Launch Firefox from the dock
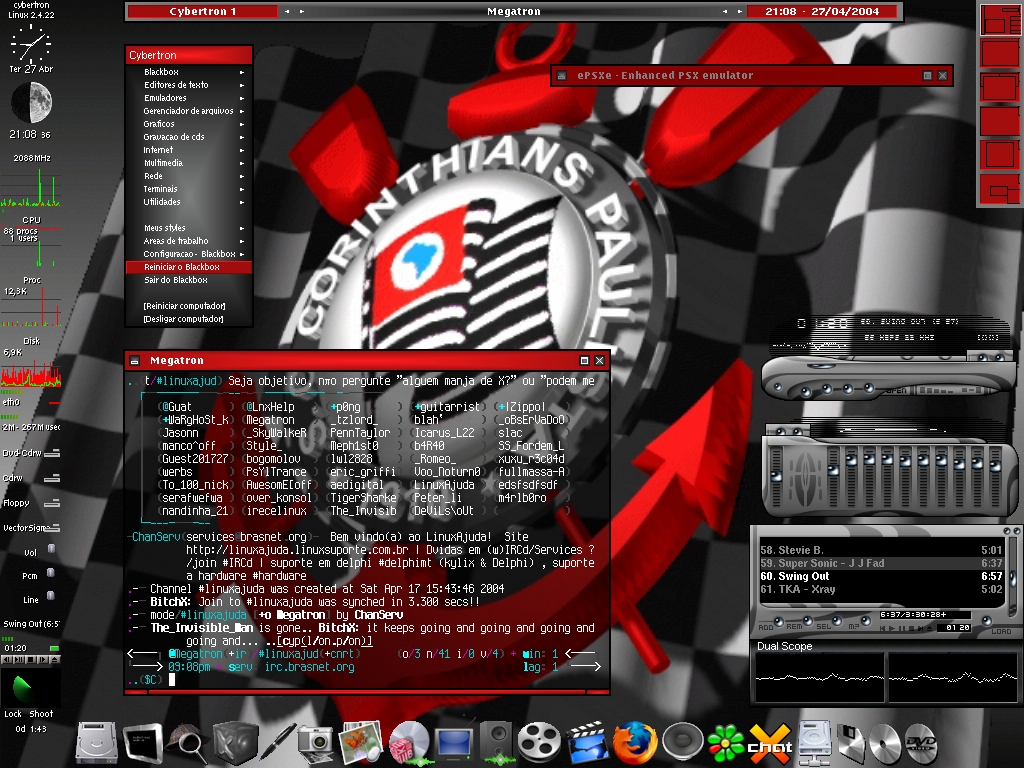This screenshot has width=1024, height=768. coord(634,743)
